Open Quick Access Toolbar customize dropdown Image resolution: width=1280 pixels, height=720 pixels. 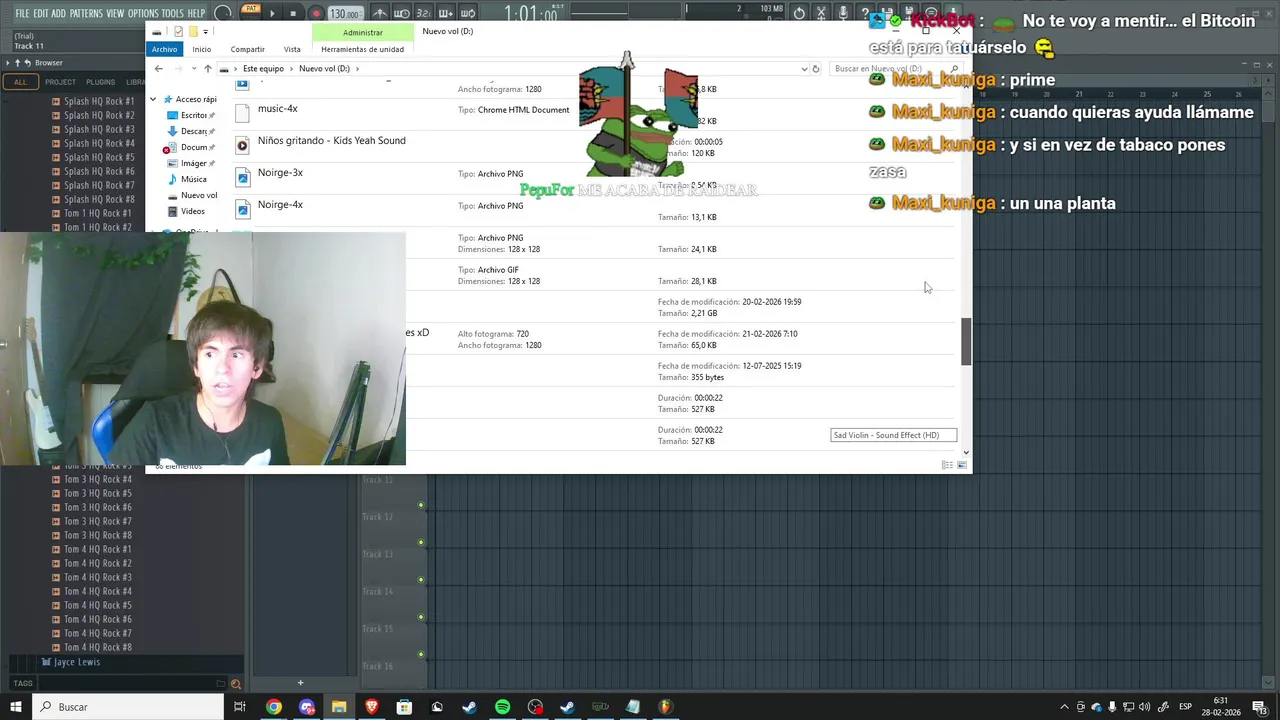(205, 32)
